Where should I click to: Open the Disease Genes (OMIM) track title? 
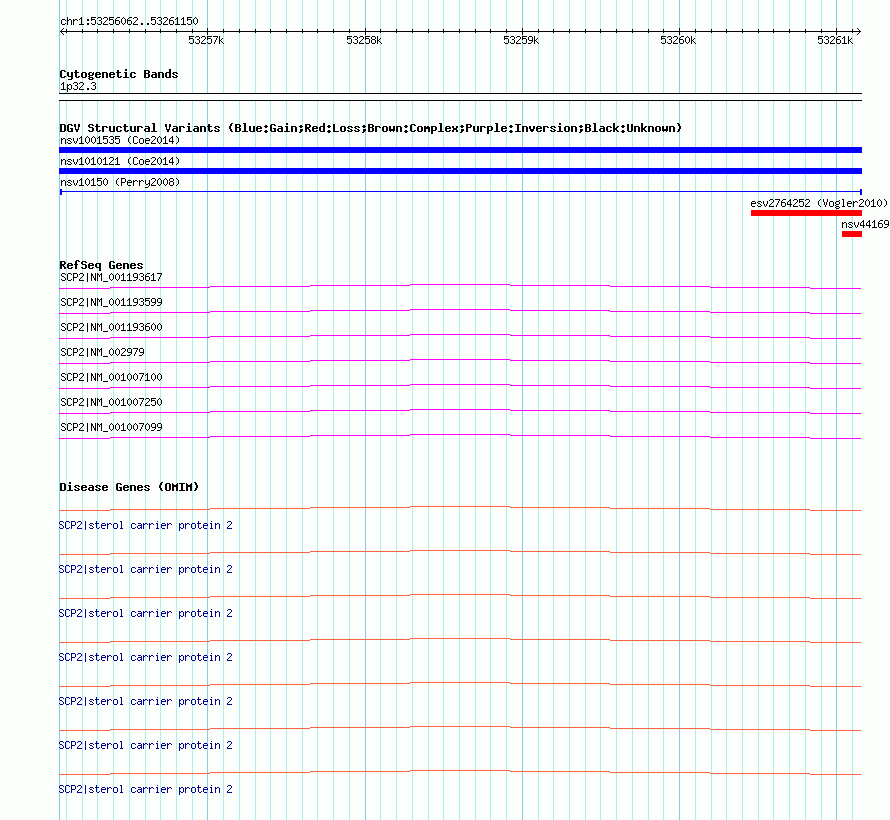(129, 487)
